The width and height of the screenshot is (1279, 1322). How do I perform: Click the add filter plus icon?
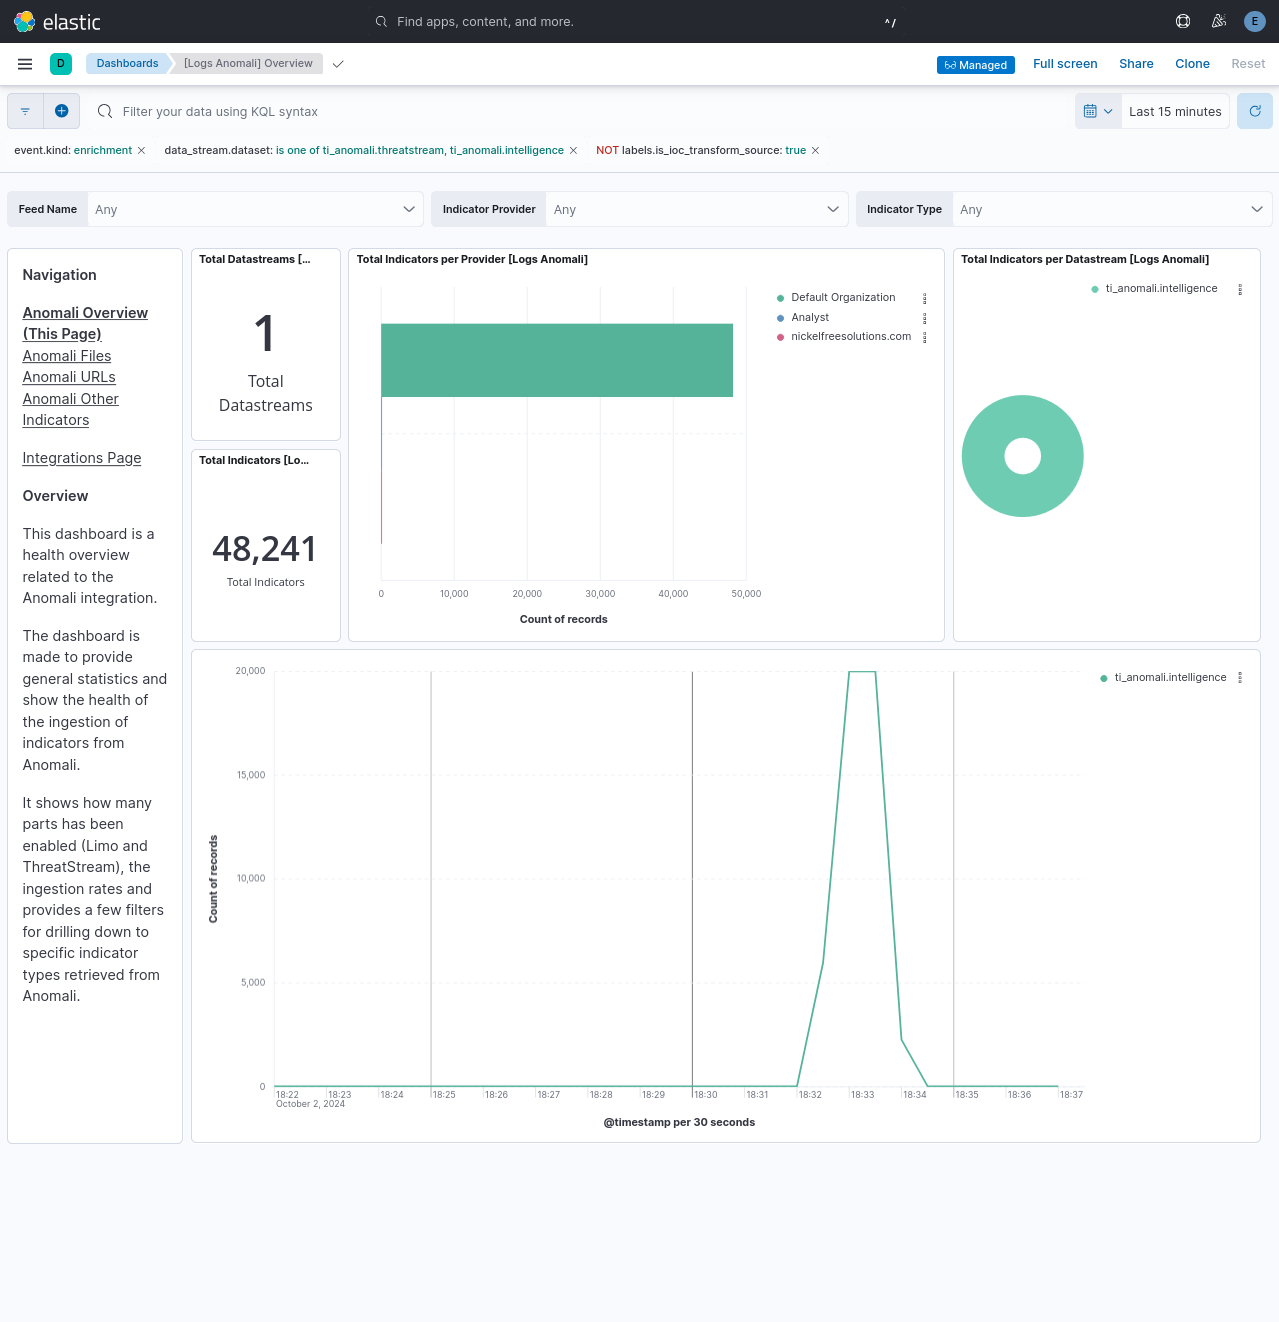click(61, 111)
